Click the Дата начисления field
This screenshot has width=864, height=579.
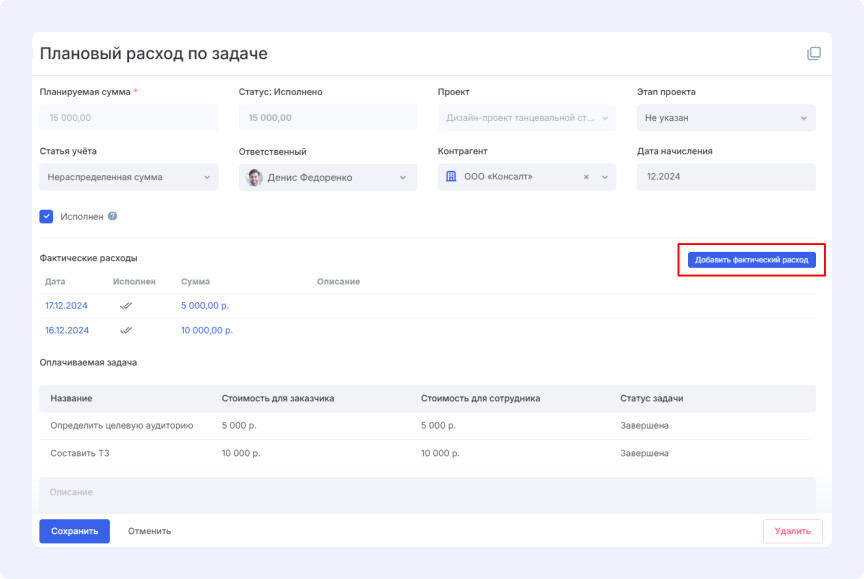pos(726,177)
